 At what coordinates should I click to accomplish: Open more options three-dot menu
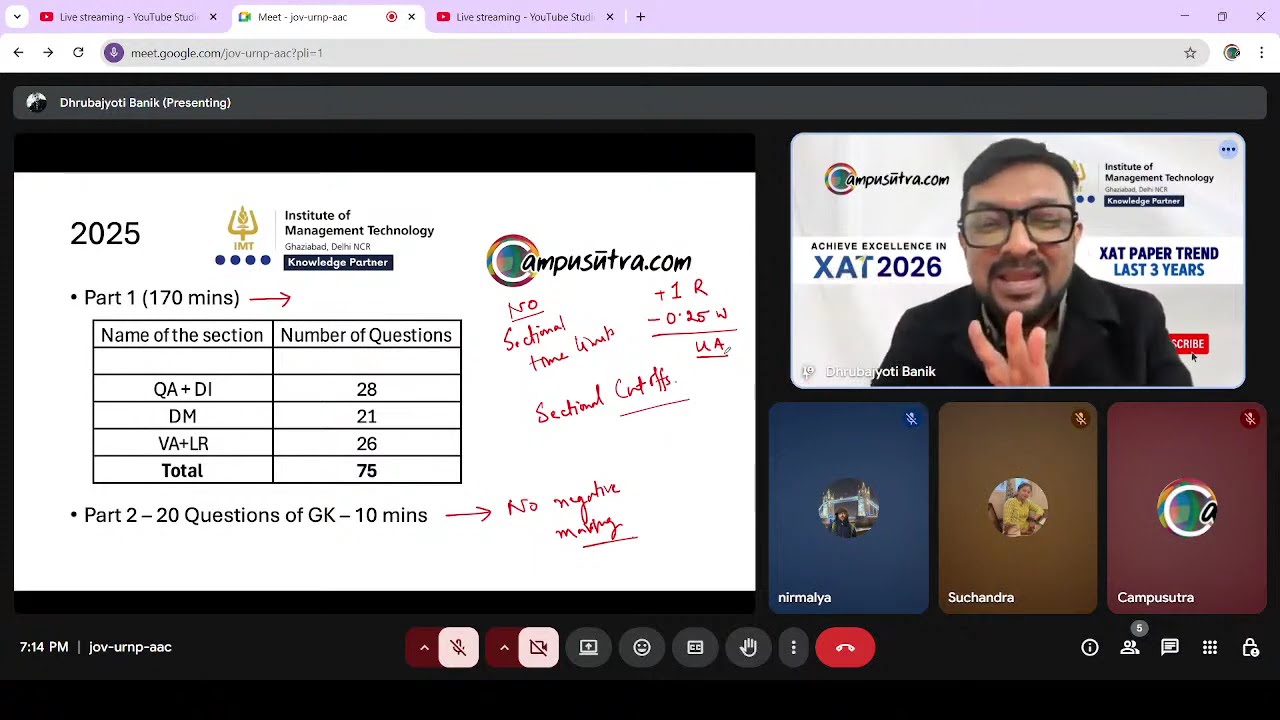point(793,647)
